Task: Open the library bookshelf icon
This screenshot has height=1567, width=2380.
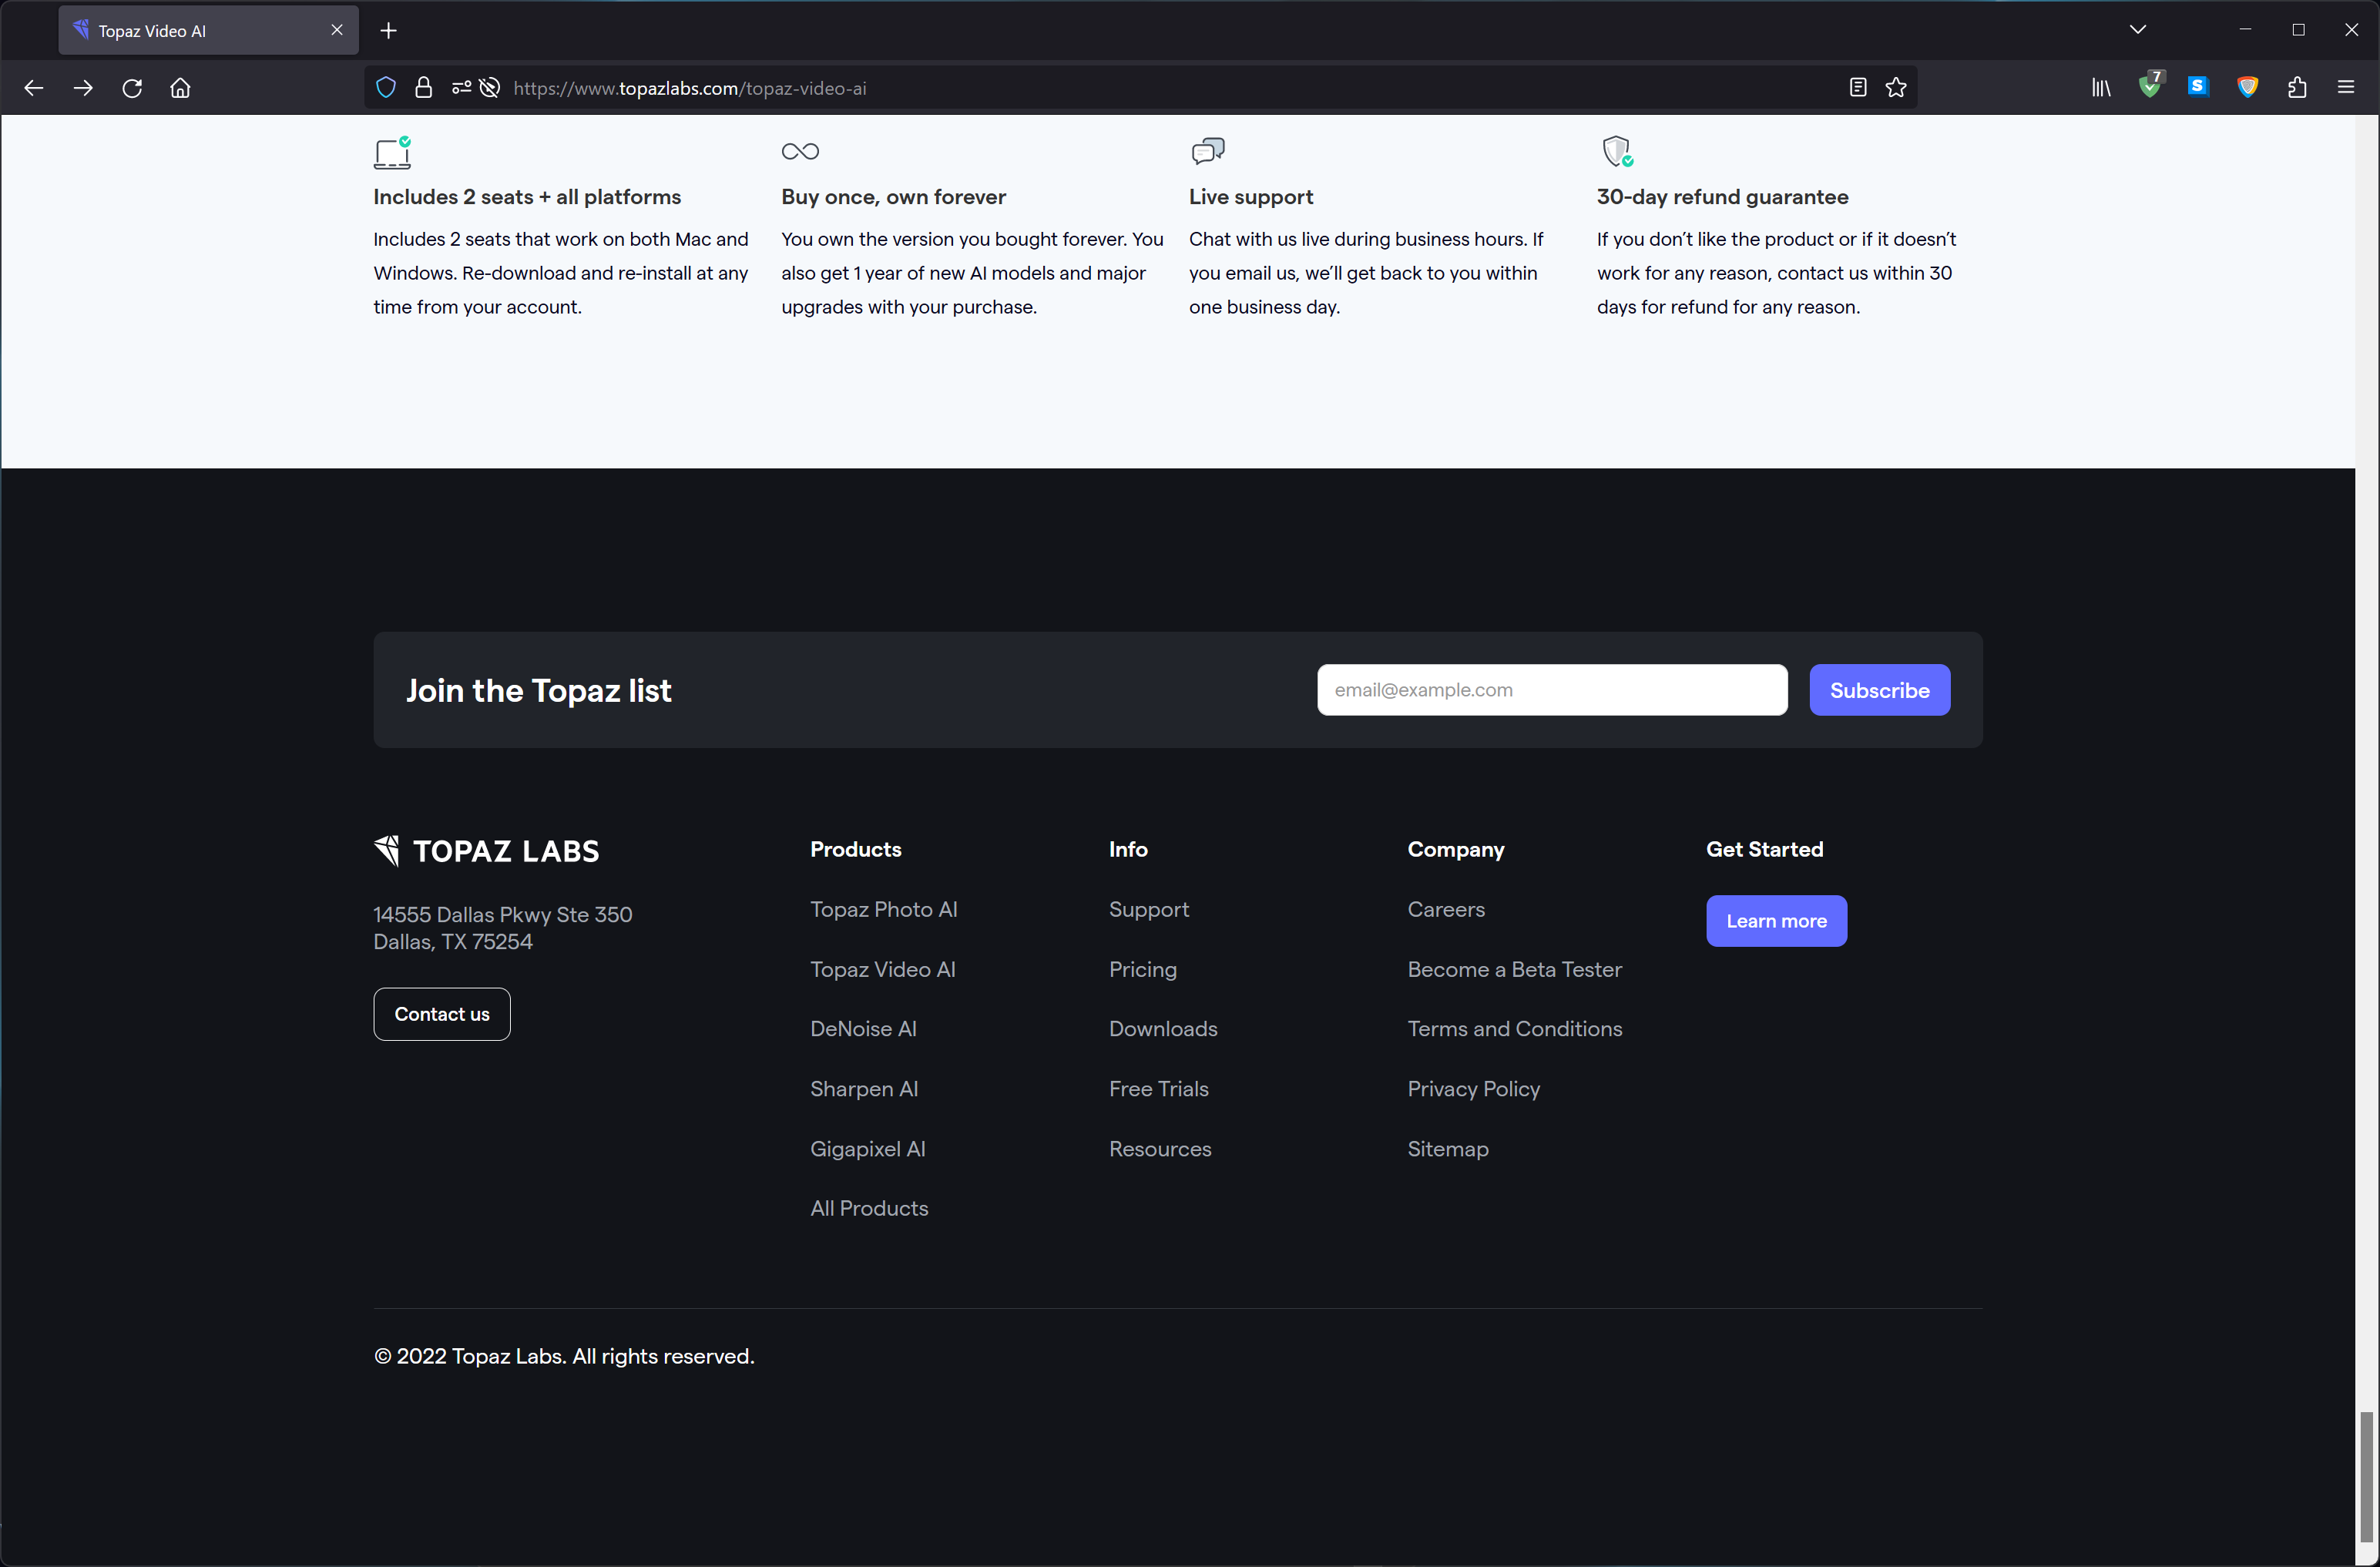Action: pyautogui.click(x=2101, y=88)
